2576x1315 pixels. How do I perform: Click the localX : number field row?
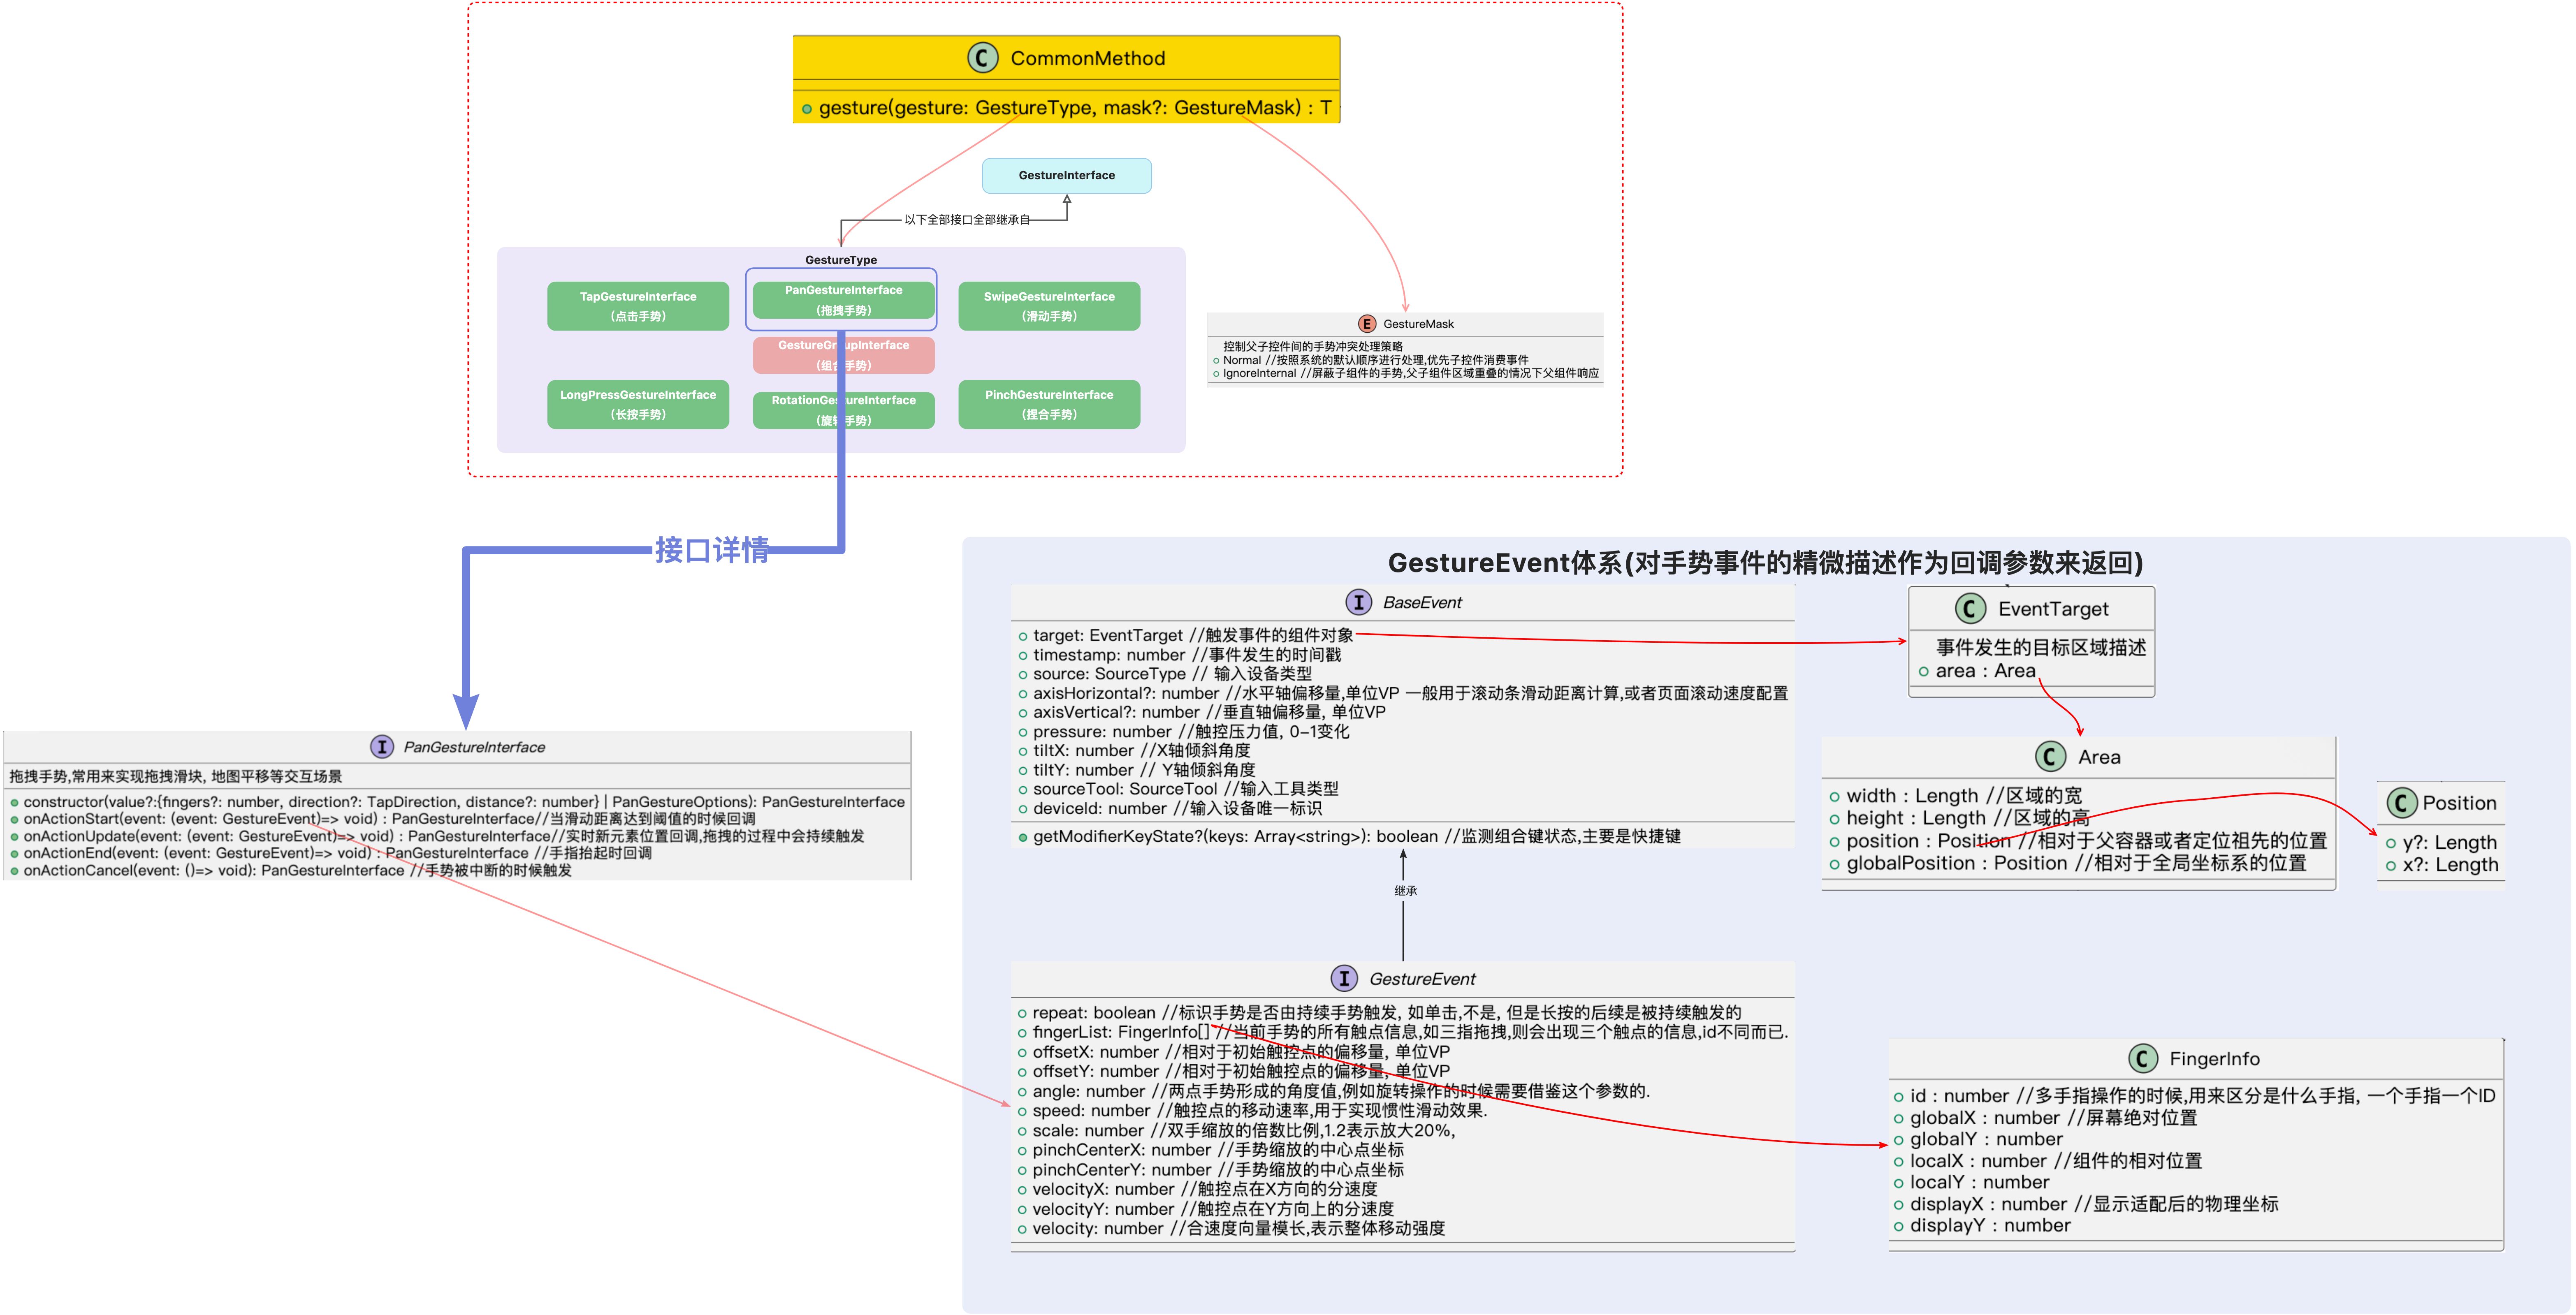coord(2048,1161)
